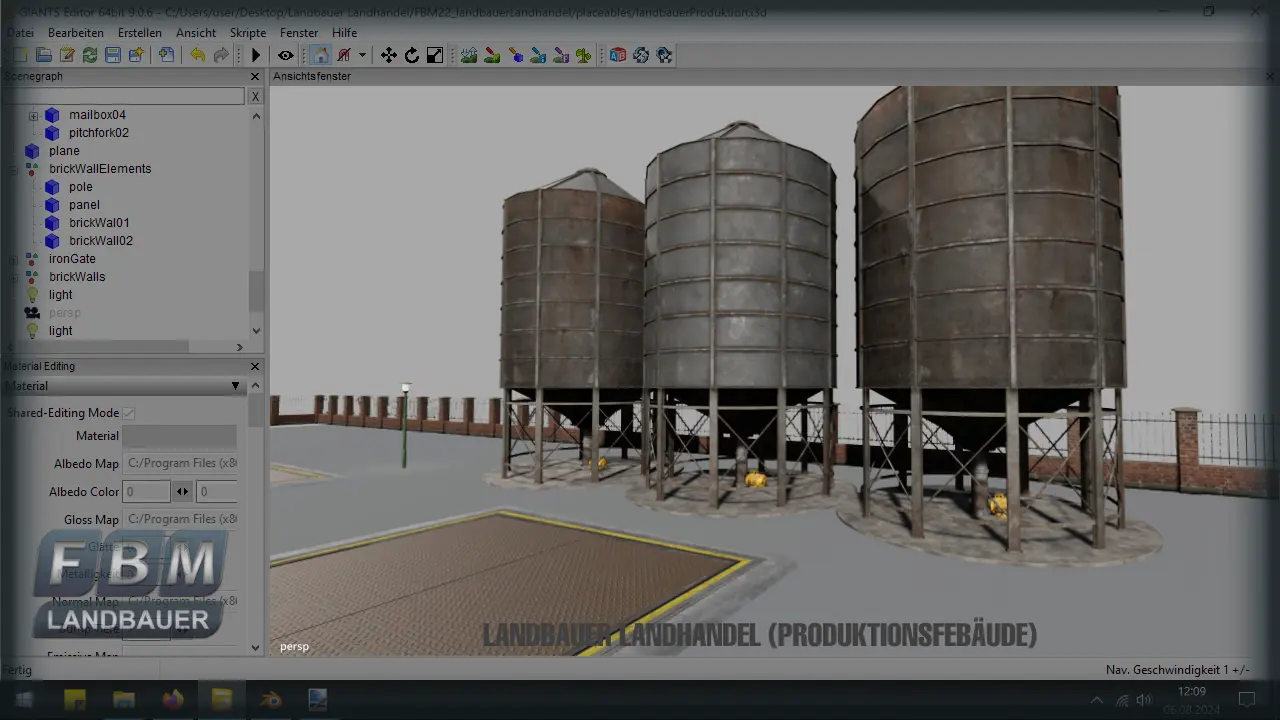Click the Material name field

tap(180, 436)
